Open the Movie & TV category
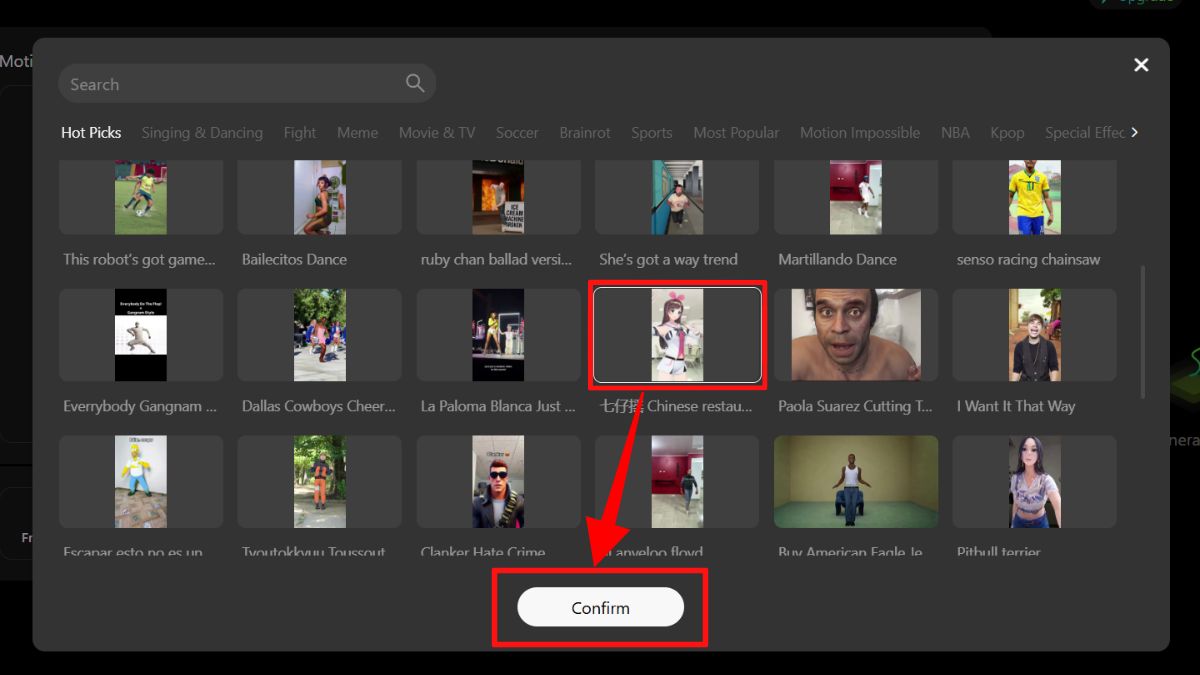Viewport: 1200px width, 675px height. (437, 132)
